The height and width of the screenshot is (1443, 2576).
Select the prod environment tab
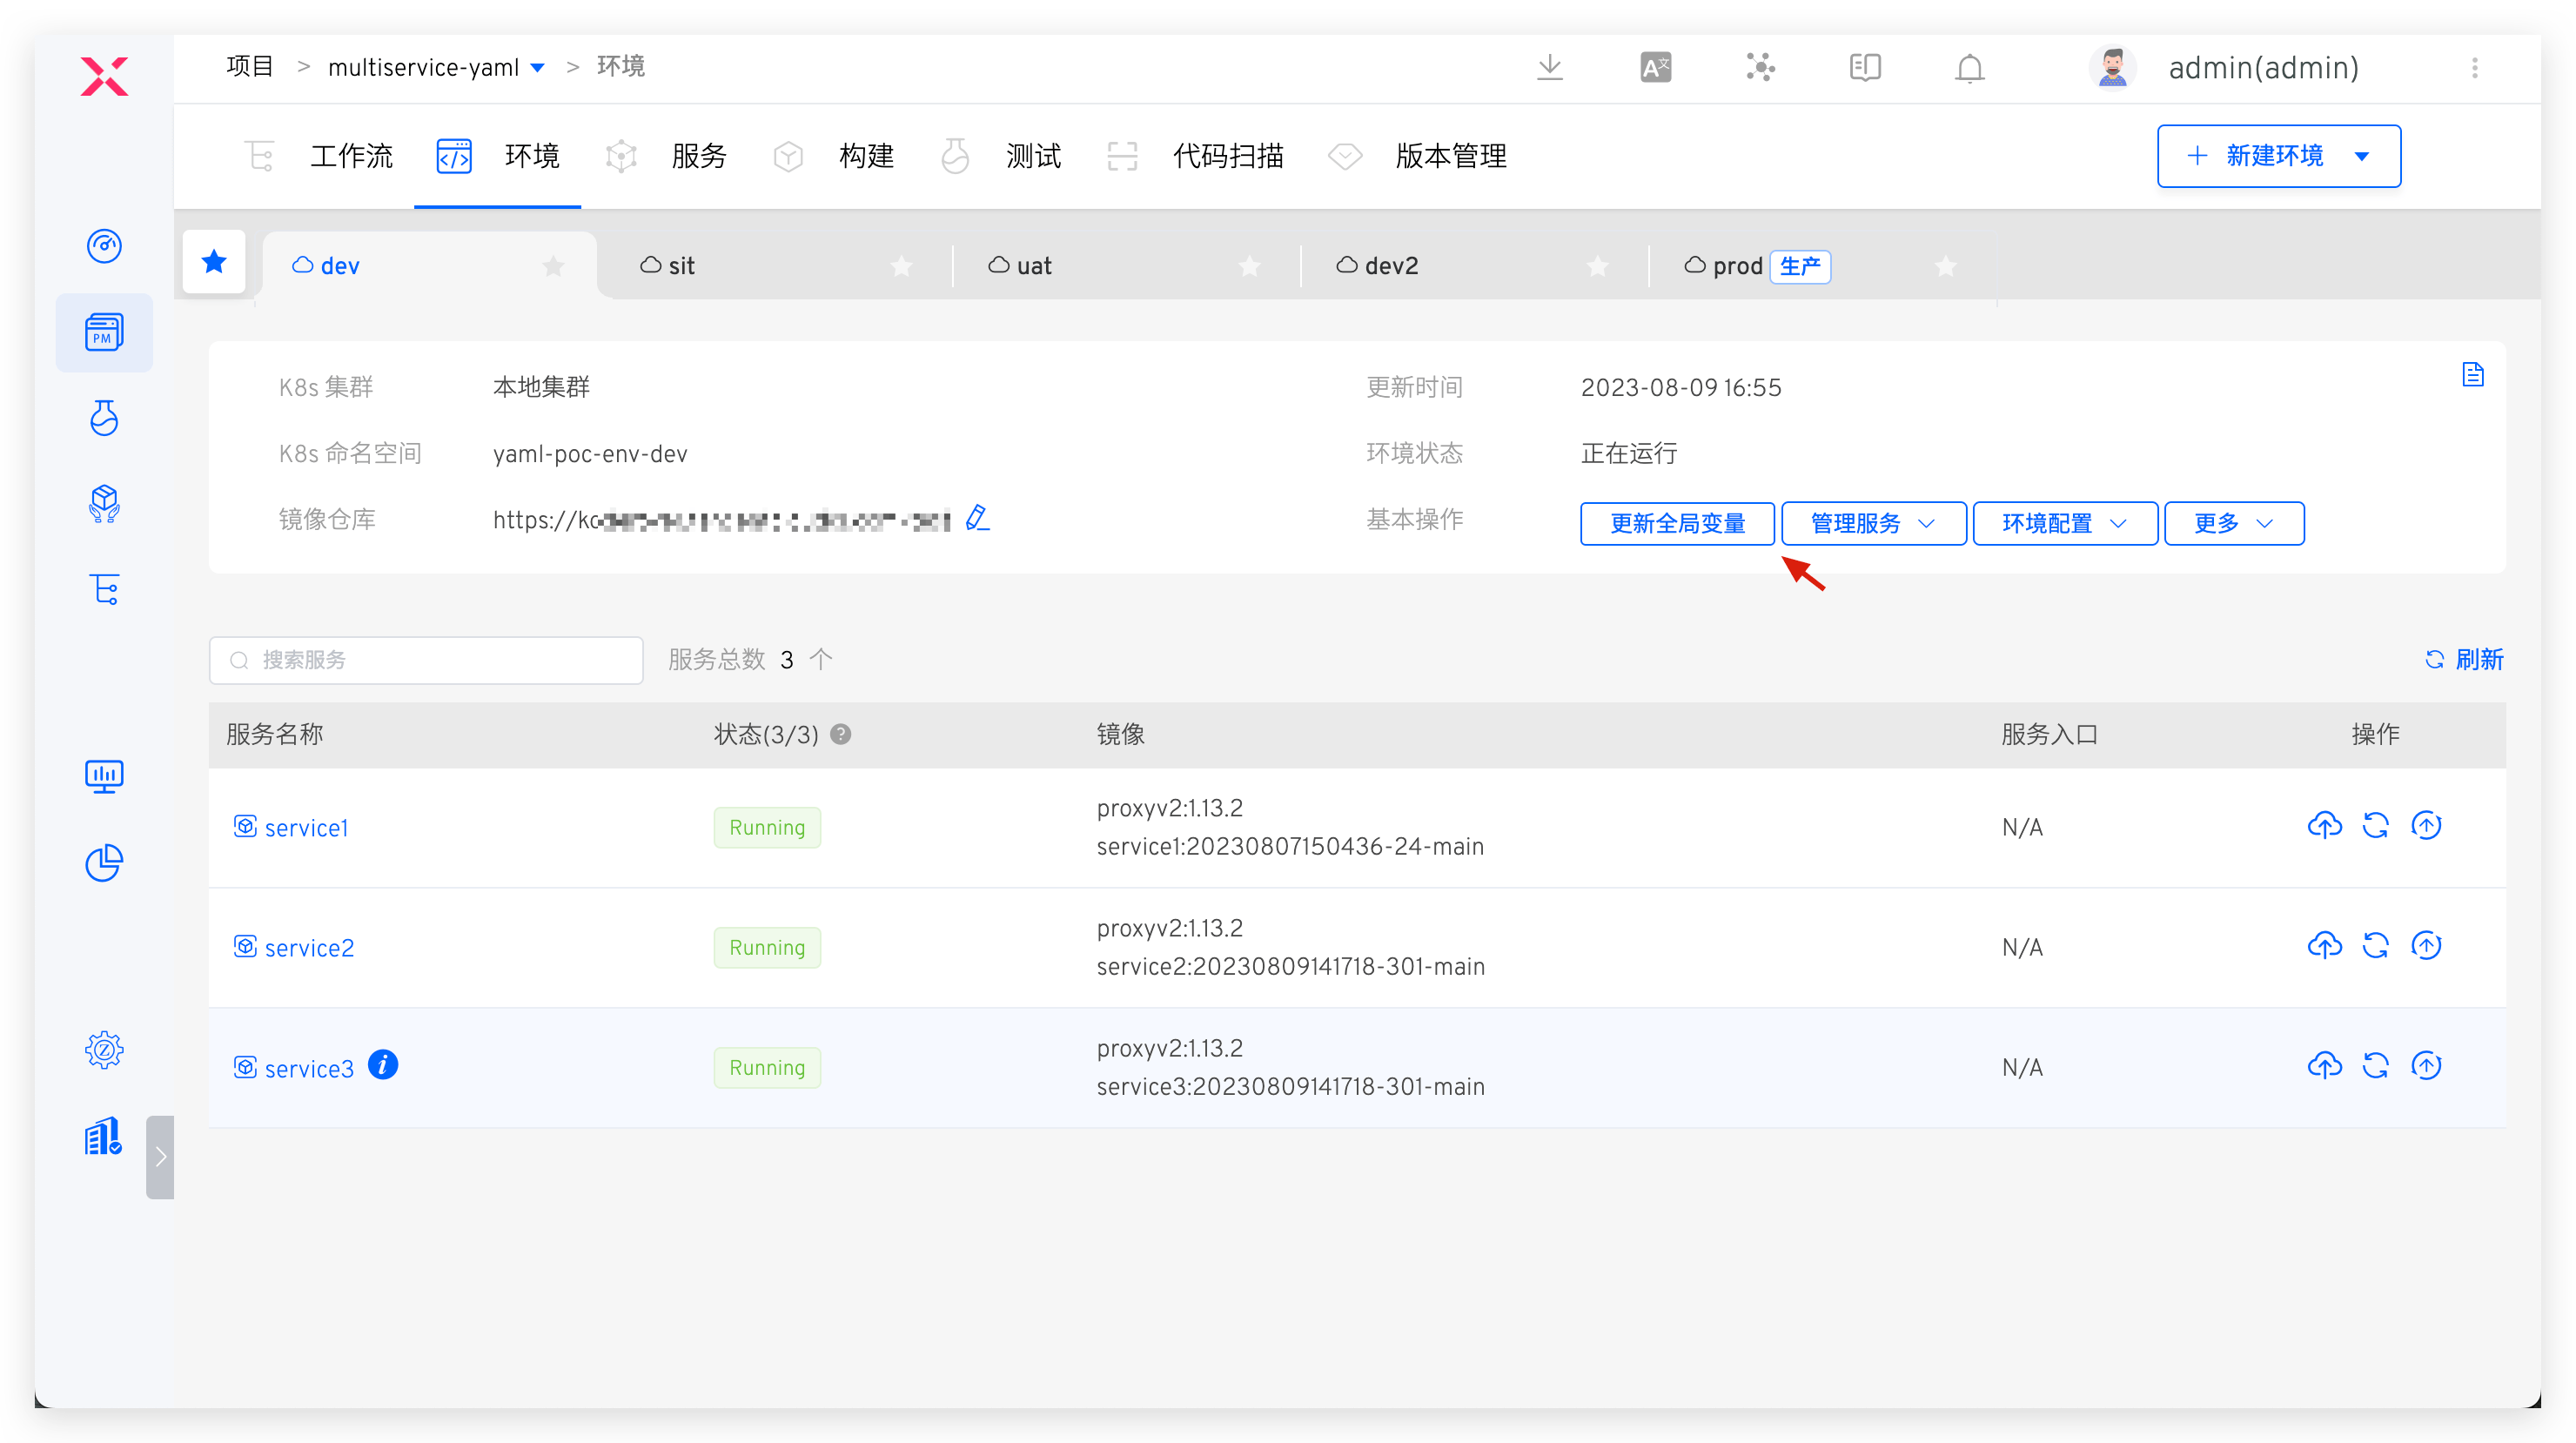(x=1736, y=266)
